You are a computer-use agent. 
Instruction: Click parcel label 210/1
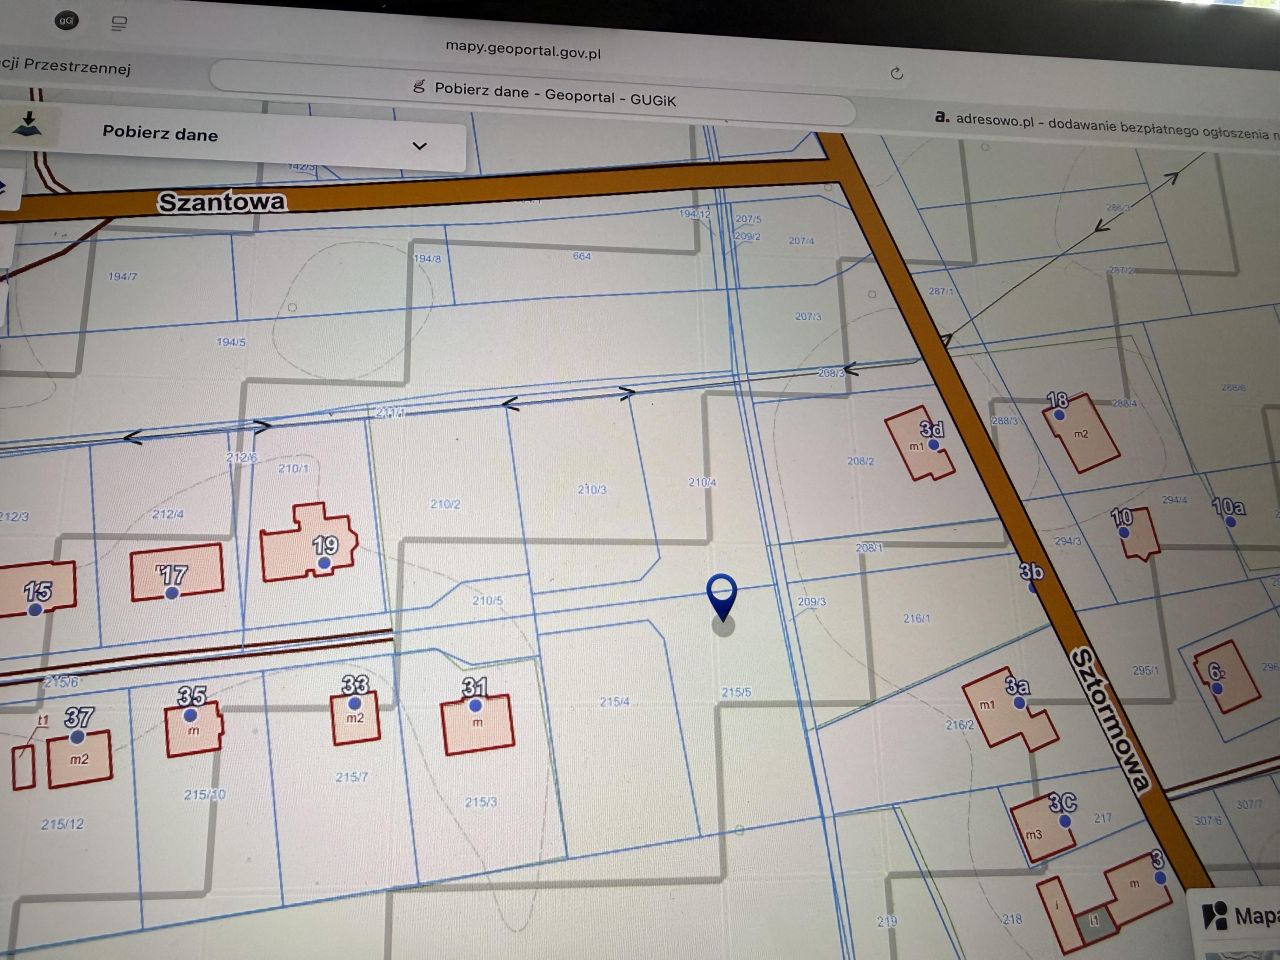pos(293,468)
